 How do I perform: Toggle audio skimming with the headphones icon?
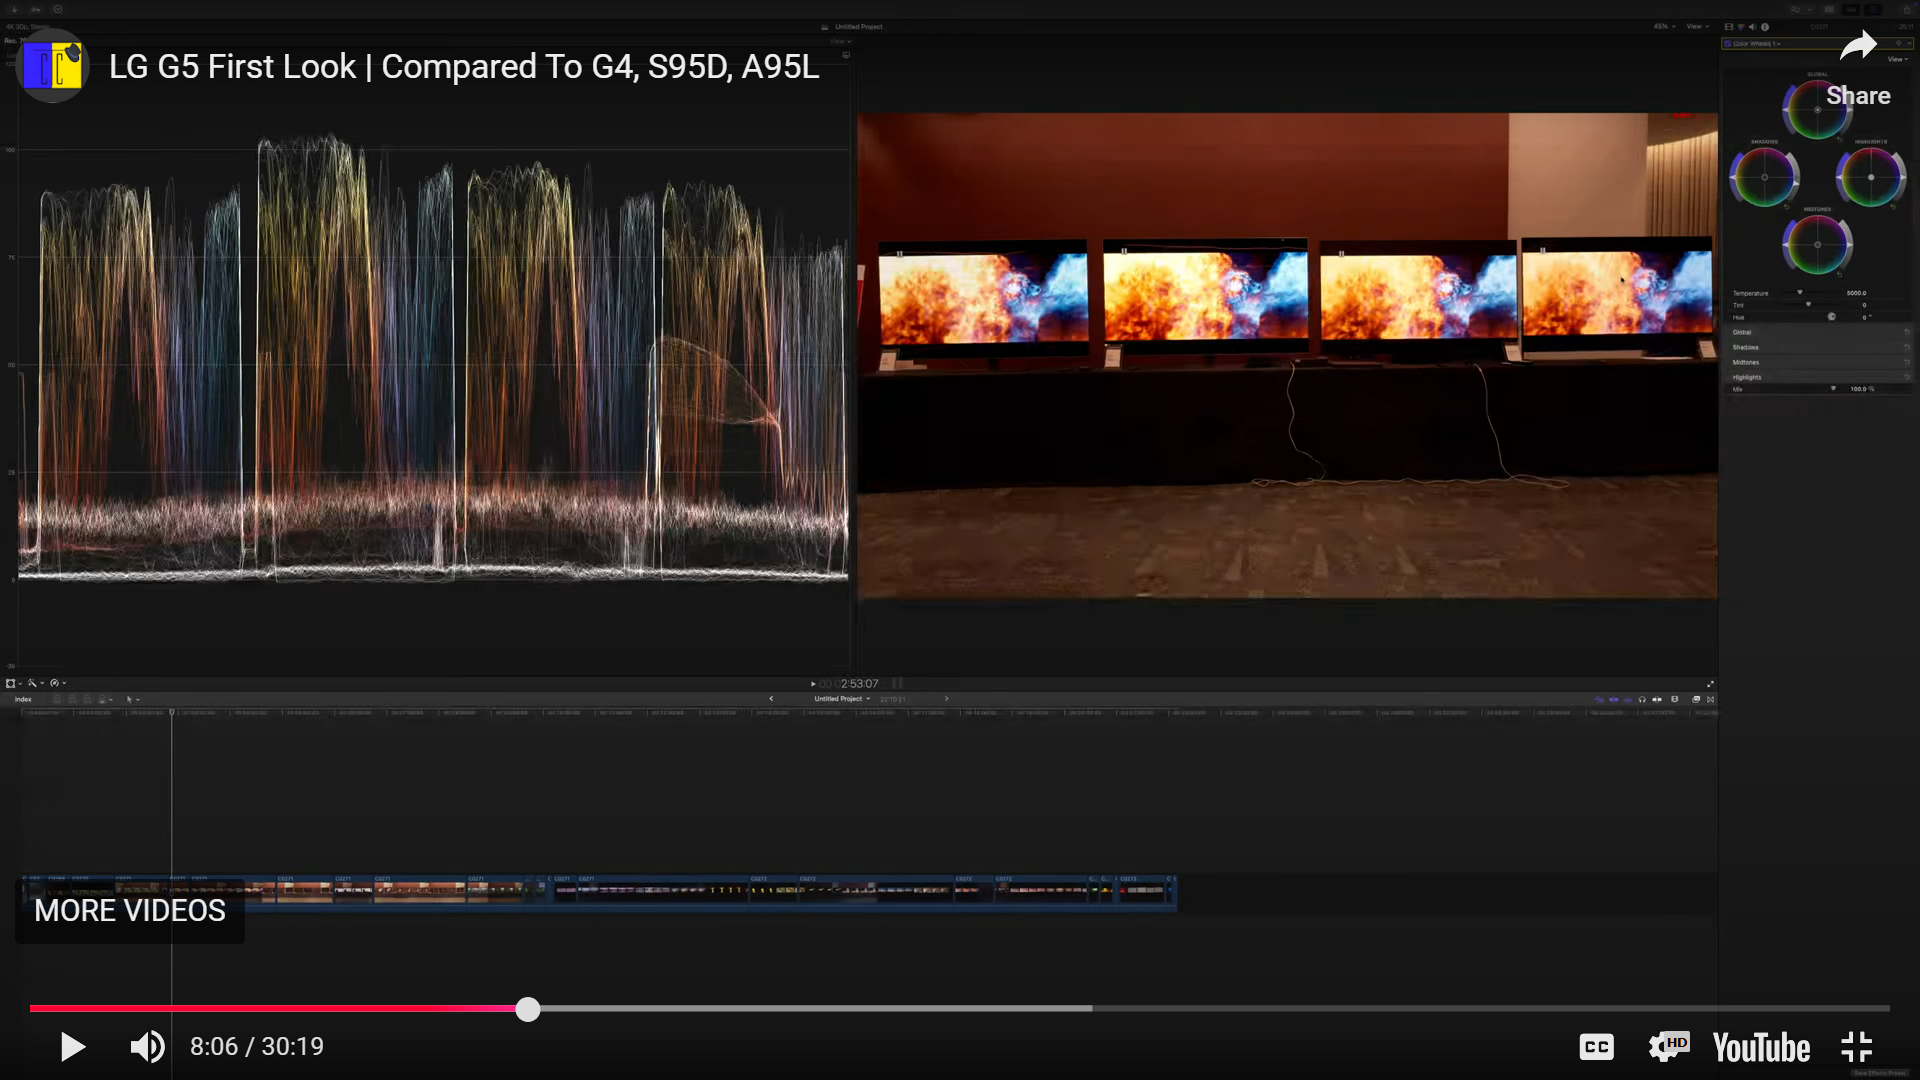[x=1642, y=700]
